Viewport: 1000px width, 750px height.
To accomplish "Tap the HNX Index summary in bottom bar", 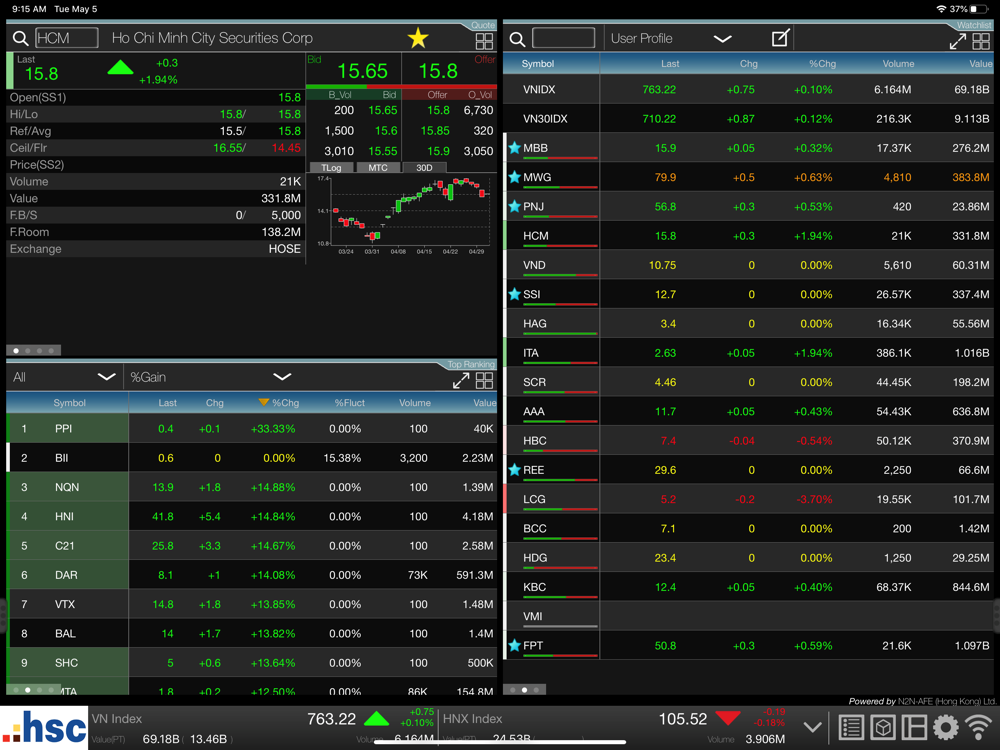I will 615,727.
